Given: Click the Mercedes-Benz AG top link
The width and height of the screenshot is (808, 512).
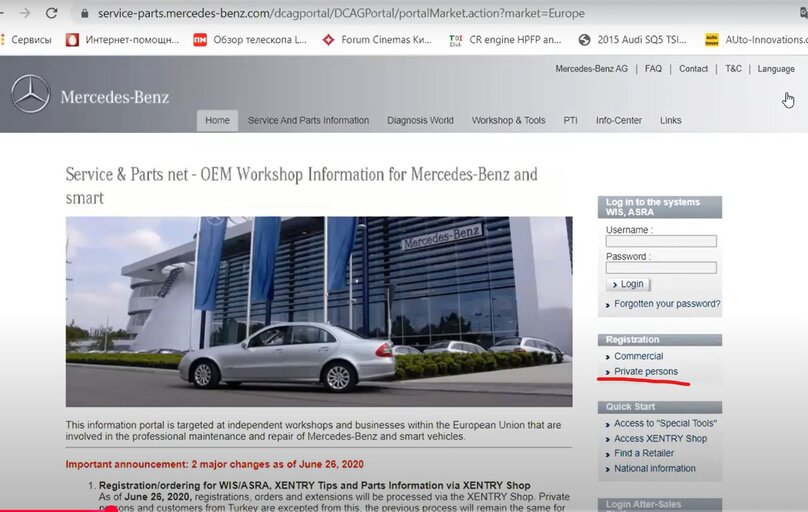Looking at the screenshot, I should 591,69.
